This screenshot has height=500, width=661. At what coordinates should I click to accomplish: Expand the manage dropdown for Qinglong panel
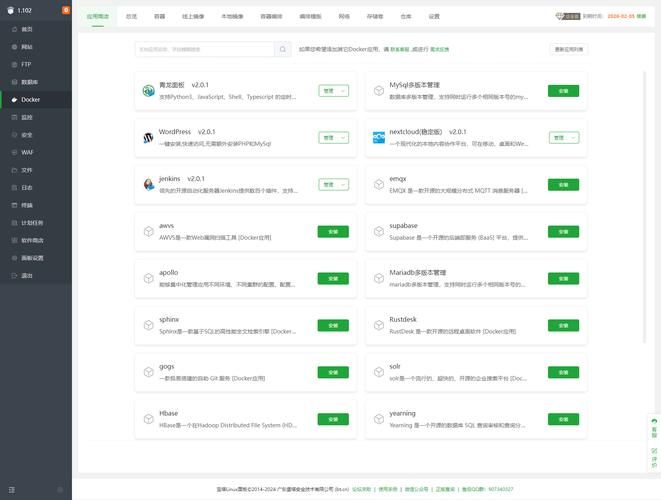point(333,91)
